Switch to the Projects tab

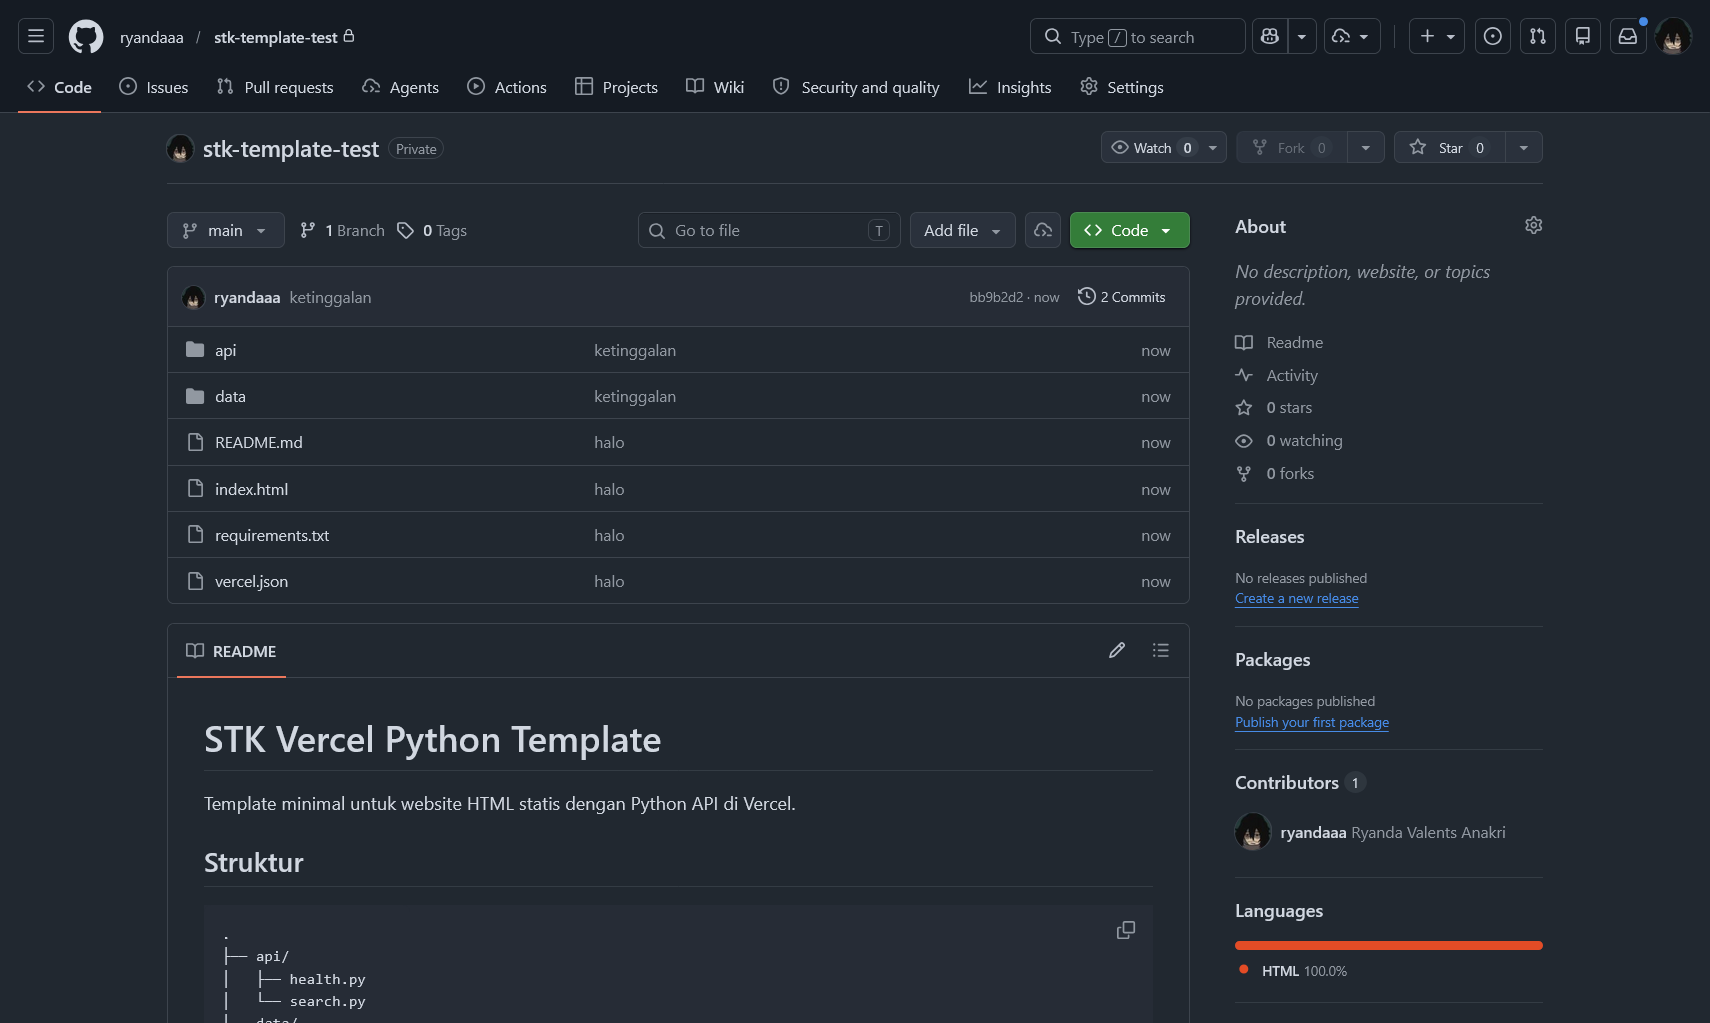(616, 87)
